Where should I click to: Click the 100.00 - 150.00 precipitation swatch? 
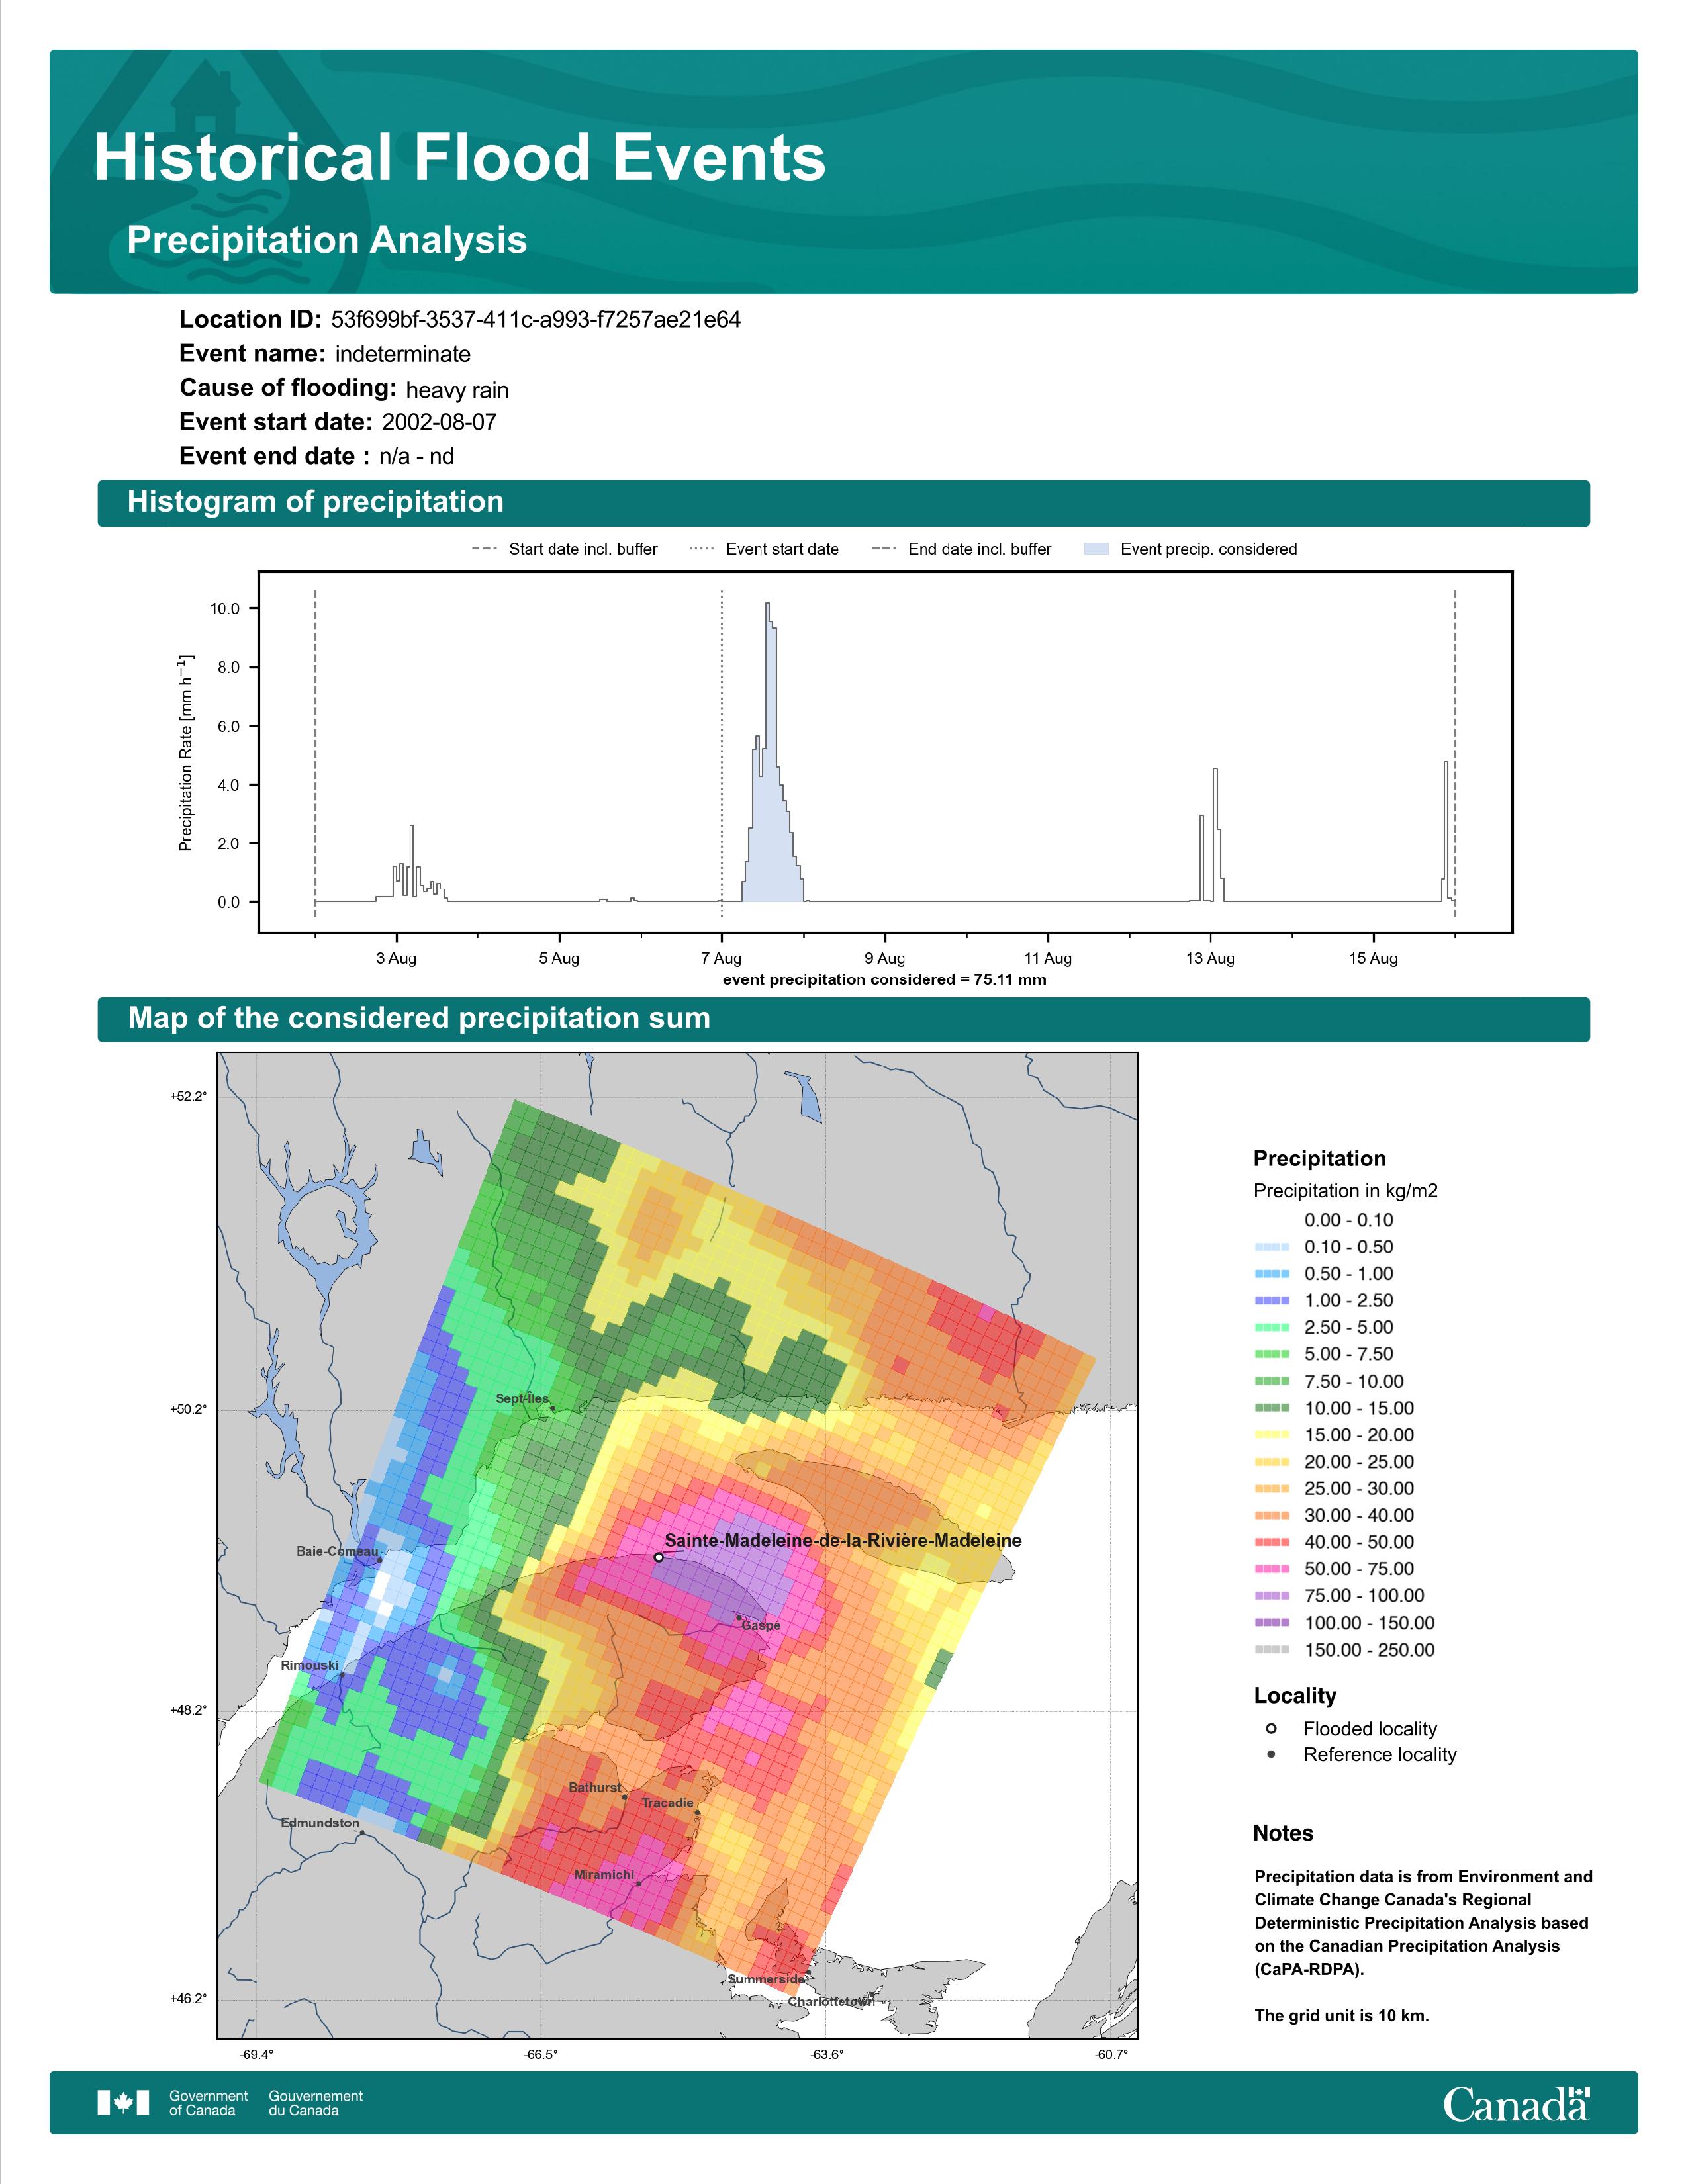click(1271, 1623)
